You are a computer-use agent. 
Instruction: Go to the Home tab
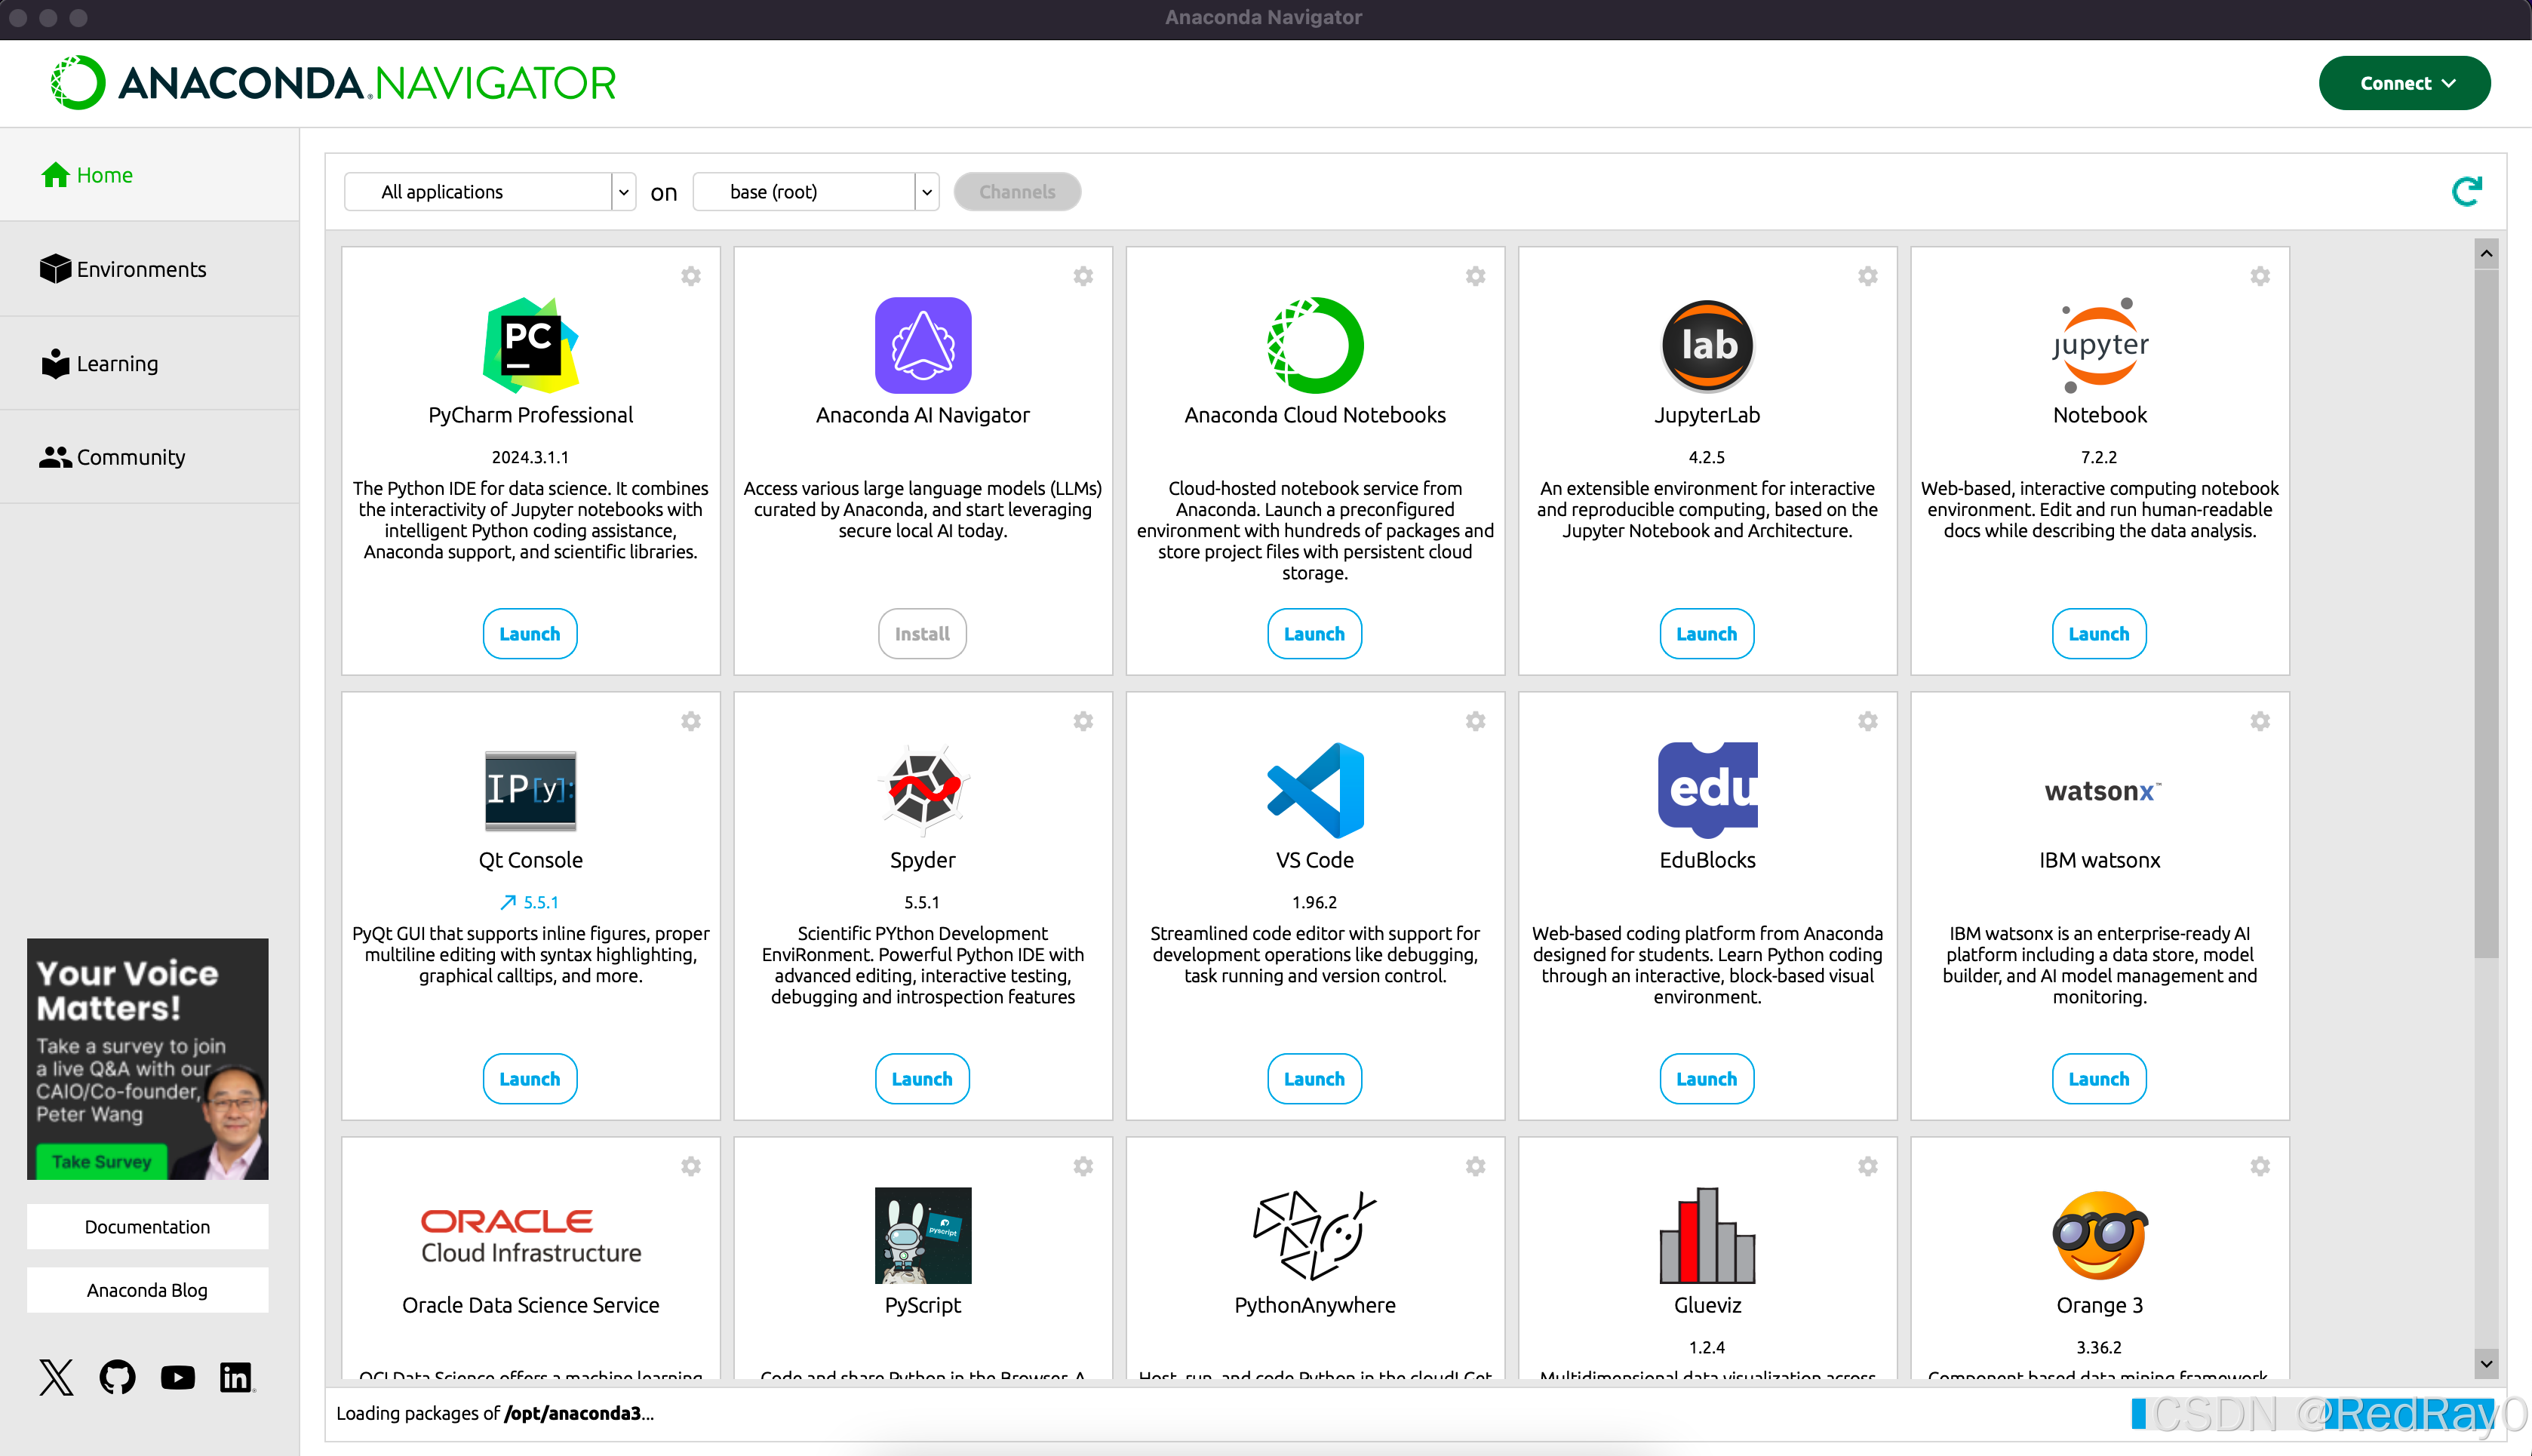coord(150,175)
